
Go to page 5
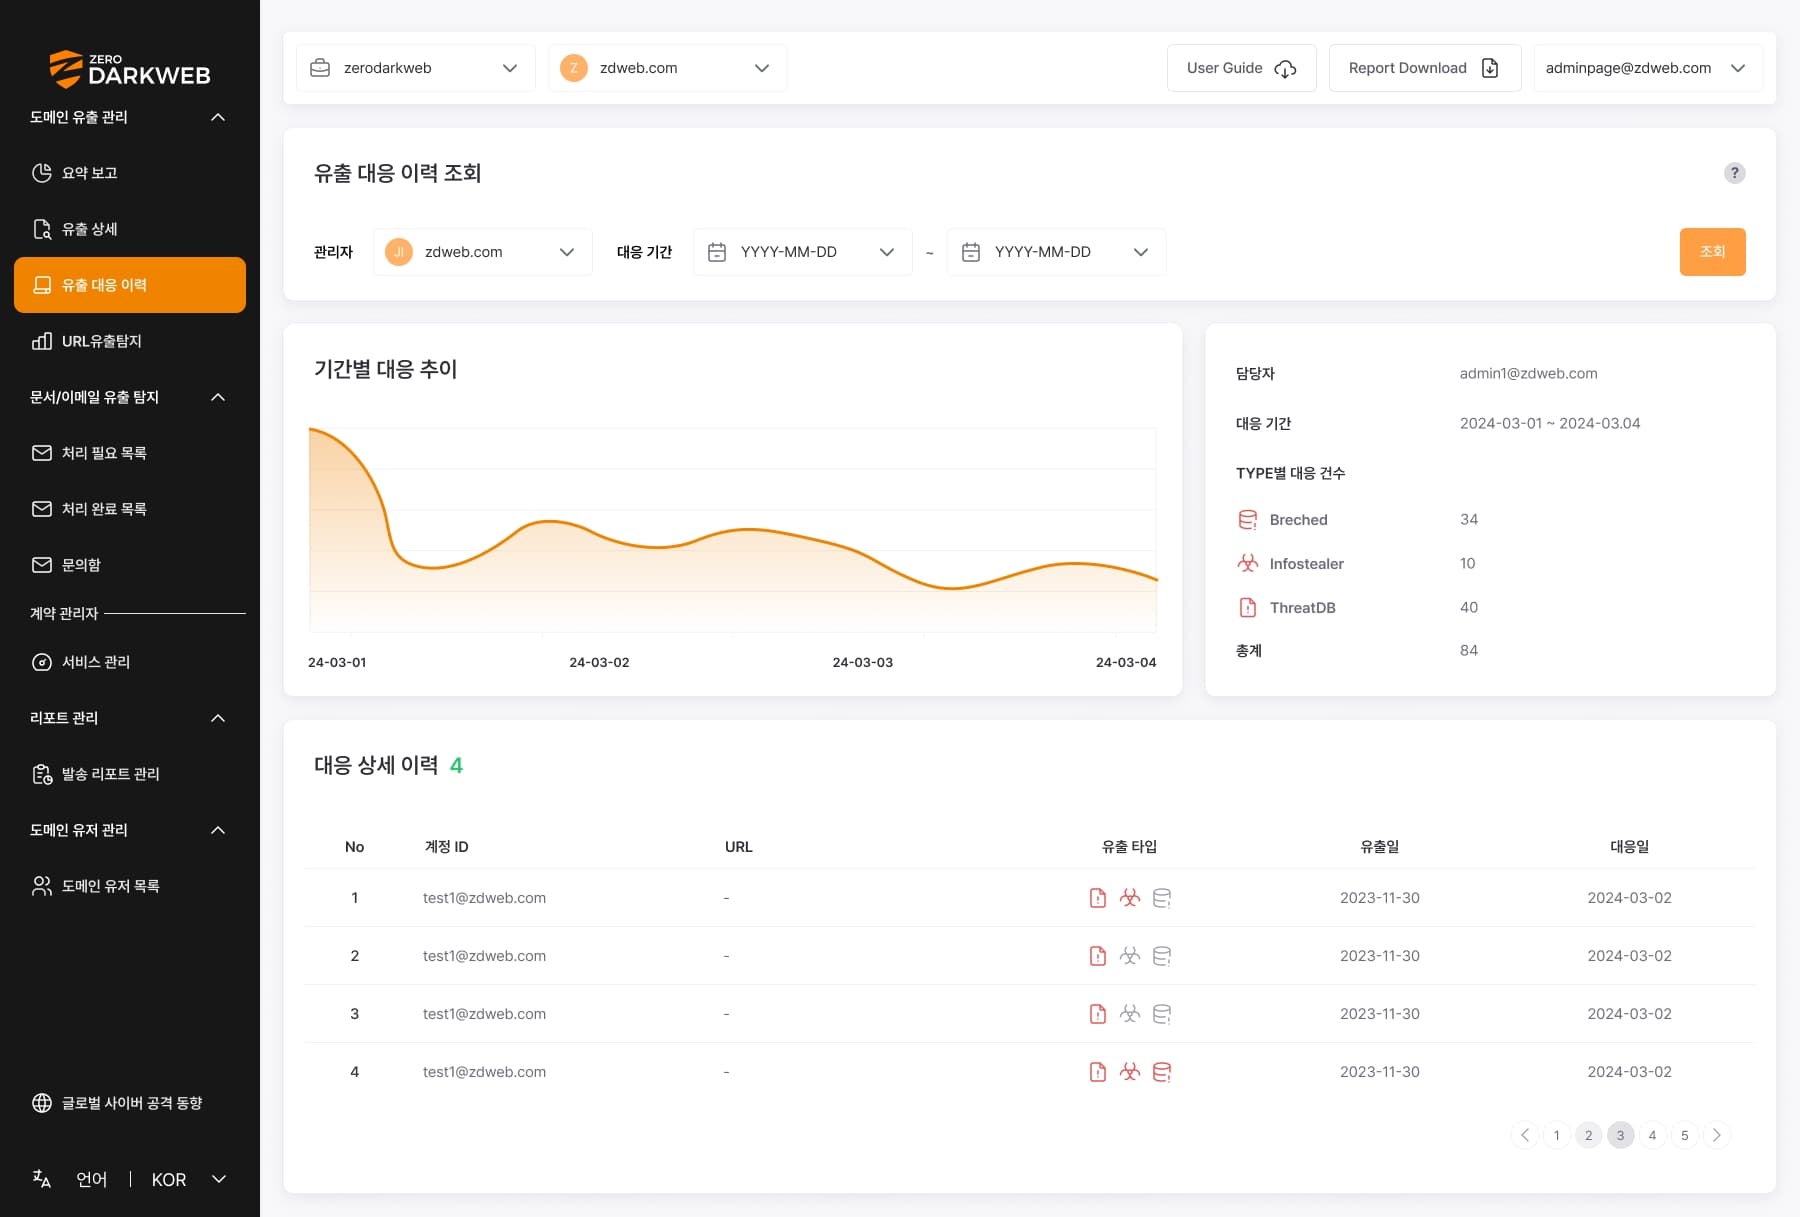click(x=1685, y=1135)
